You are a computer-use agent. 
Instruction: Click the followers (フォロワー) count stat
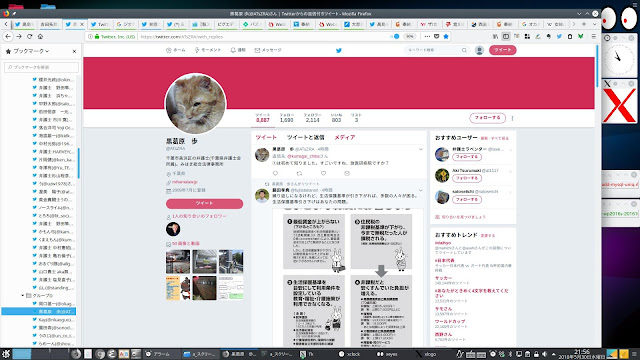click(312, 118)
